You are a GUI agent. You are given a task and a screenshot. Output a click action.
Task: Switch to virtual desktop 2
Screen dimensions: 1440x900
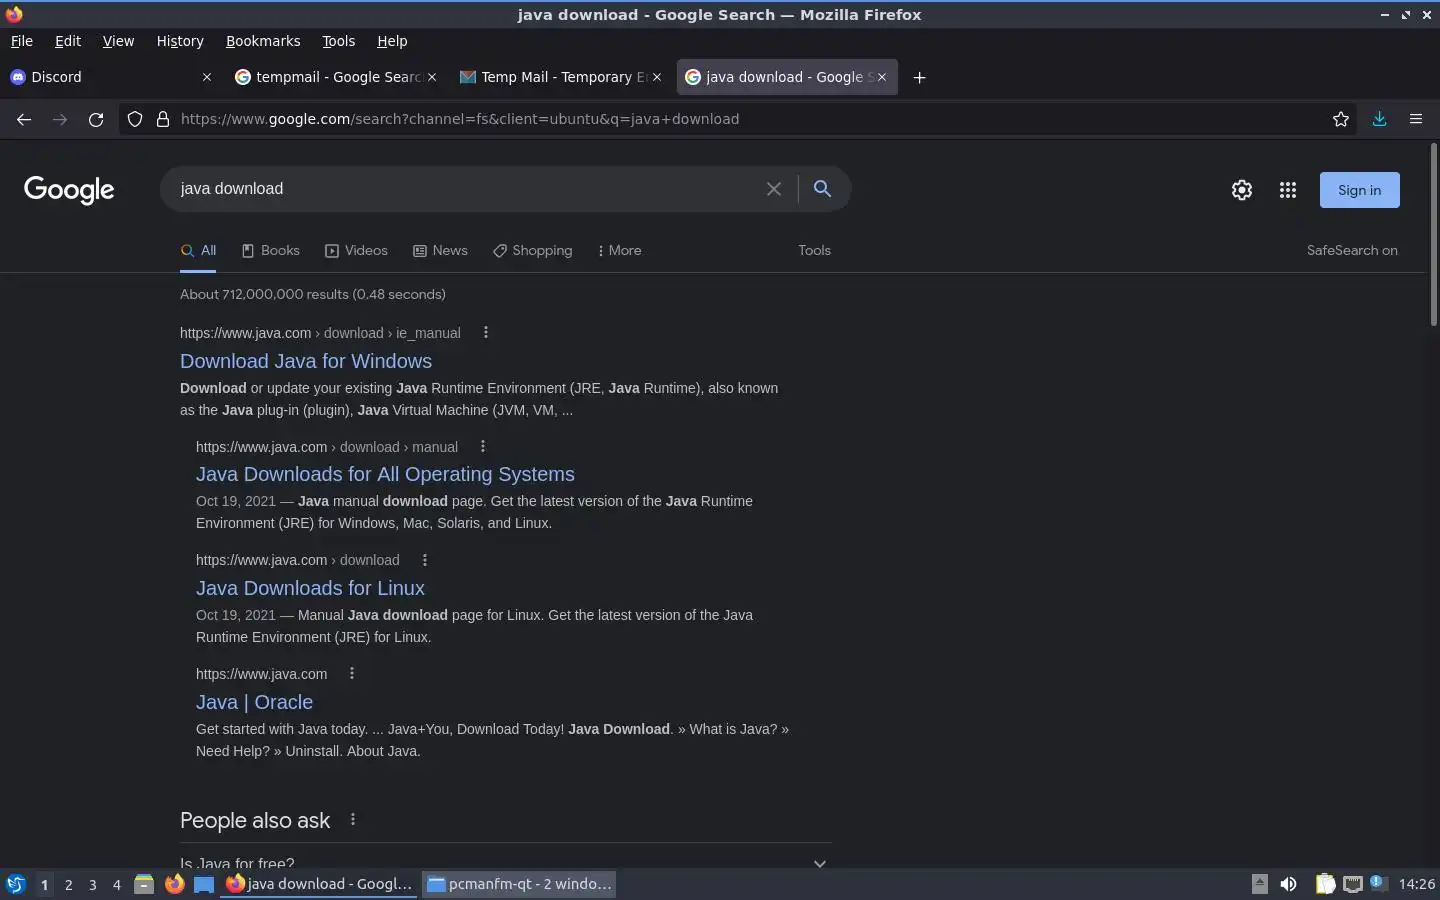[68, 885]
